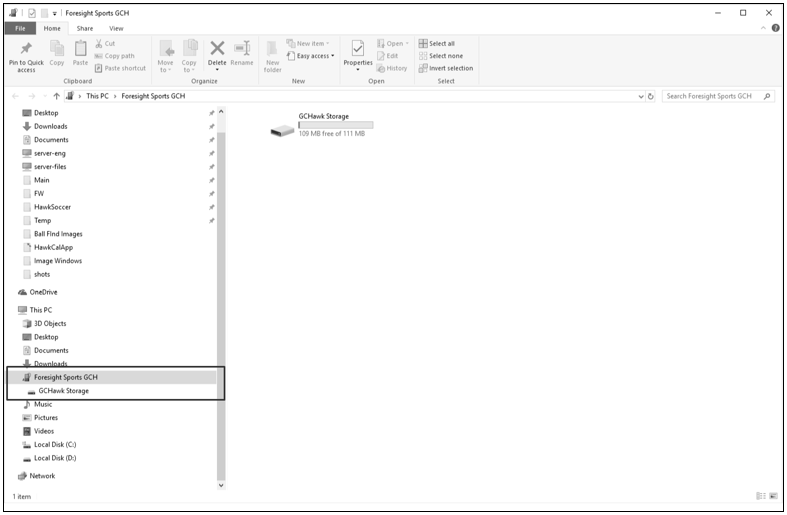
Task: Refresh the current folder view
Action: [652, 96]
